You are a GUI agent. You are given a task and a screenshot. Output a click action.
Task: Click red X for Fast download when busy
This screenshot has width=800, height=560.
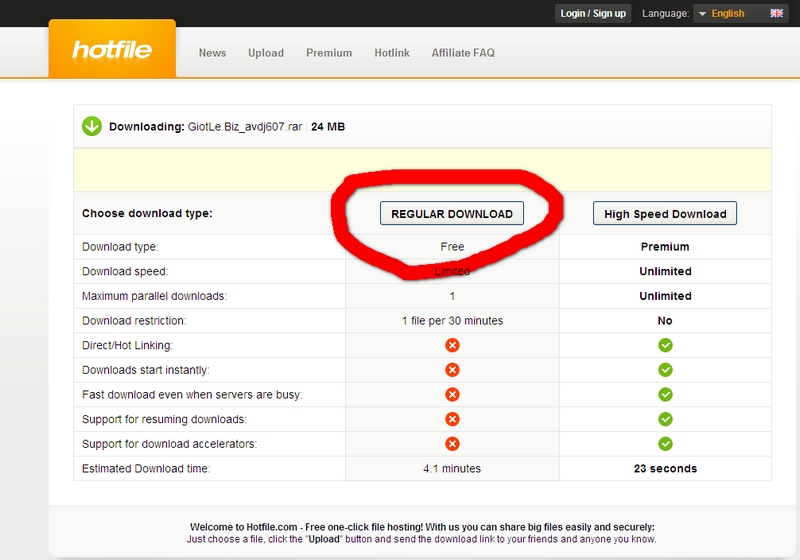point(452,394)
